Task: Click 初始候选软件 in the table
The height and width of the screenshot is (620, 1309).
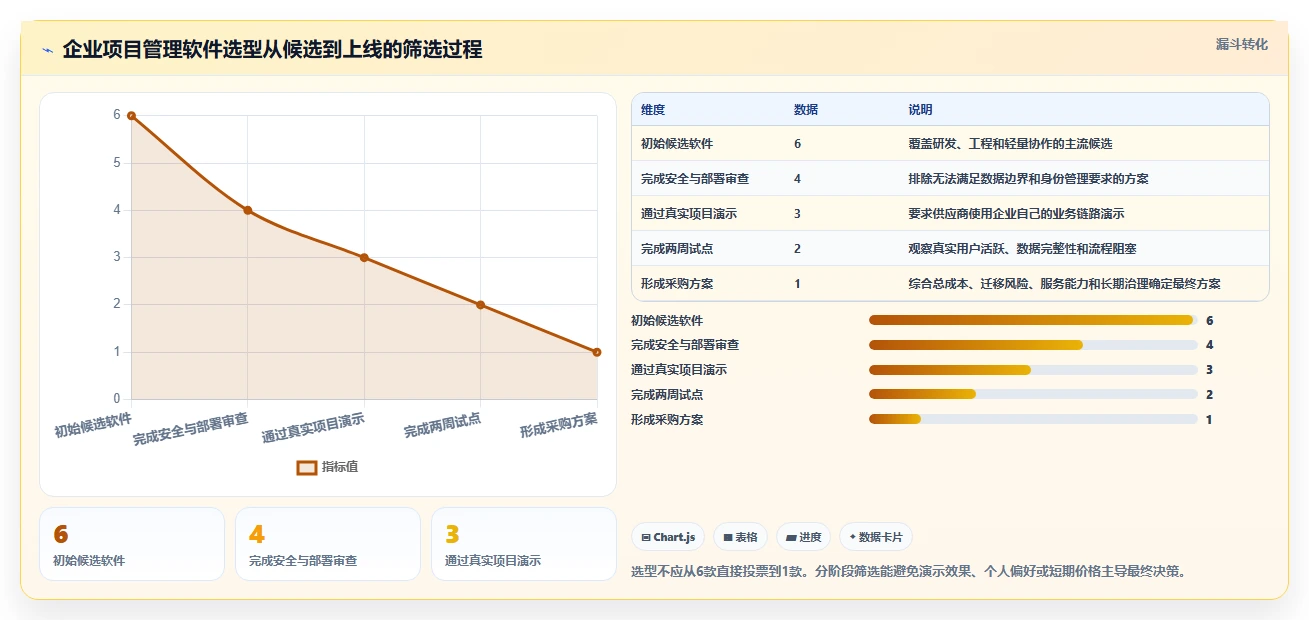Action: (x=677, y=144)
